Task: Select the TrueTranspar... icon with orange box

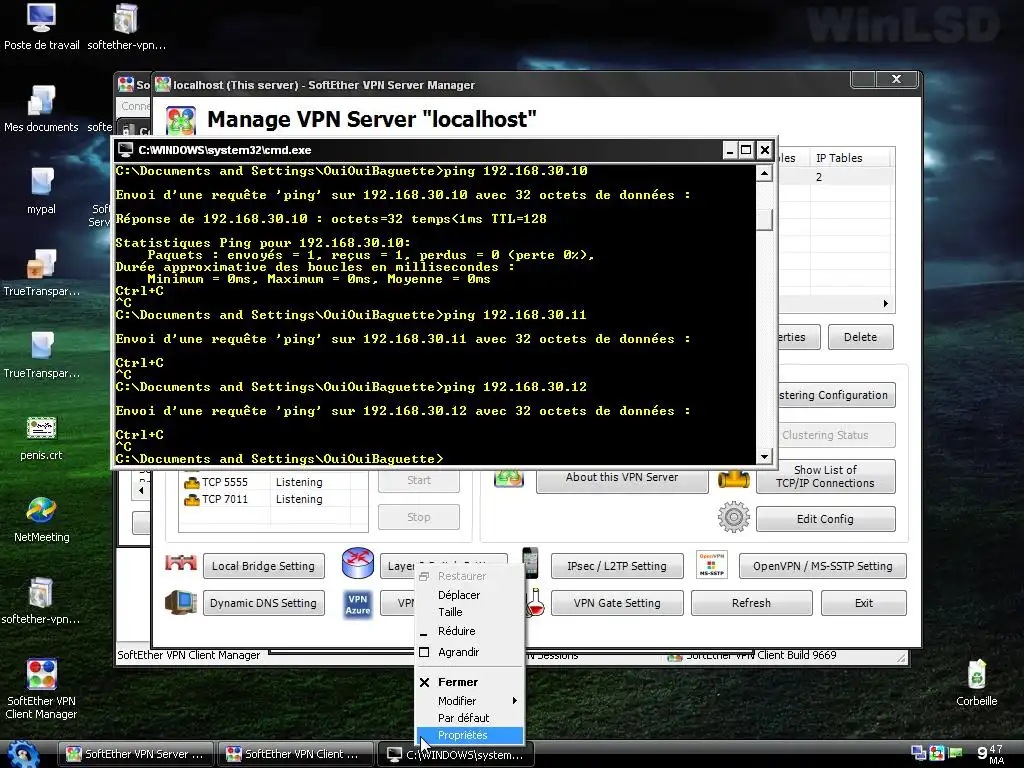Action: coord(41,272)
